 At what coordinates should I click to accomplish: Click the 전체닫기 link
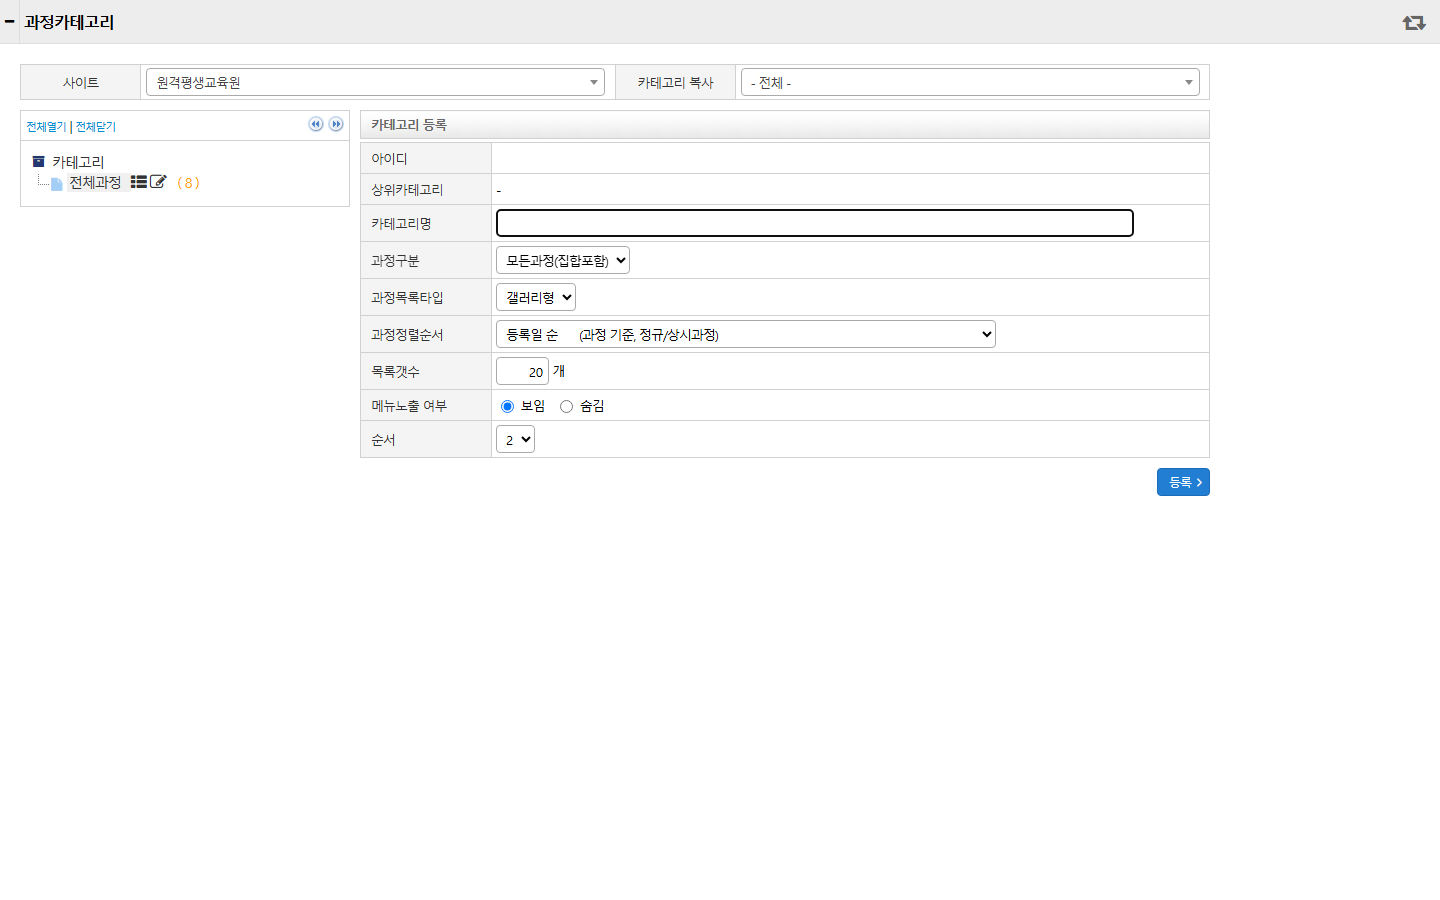pyautogui.click(x=96, y=127)
